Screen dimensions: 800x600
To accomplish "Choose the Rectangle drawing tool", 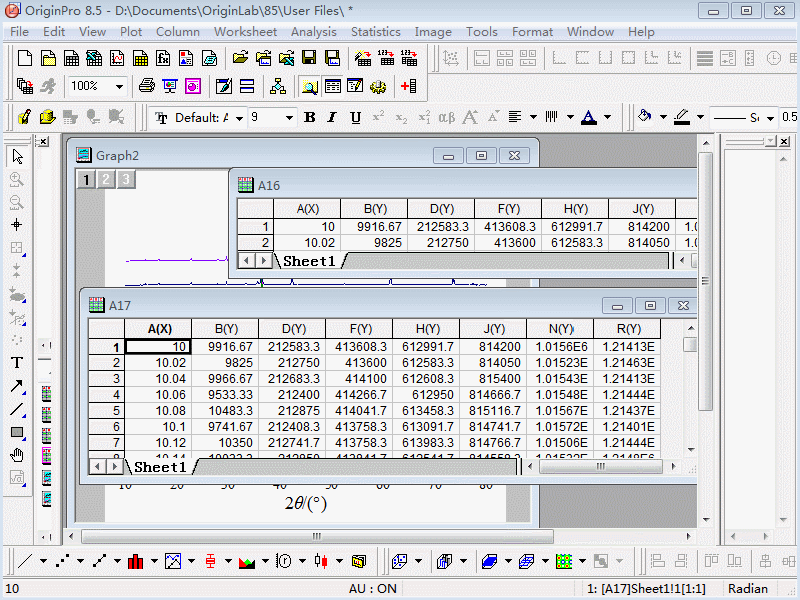I will [17, 432].
